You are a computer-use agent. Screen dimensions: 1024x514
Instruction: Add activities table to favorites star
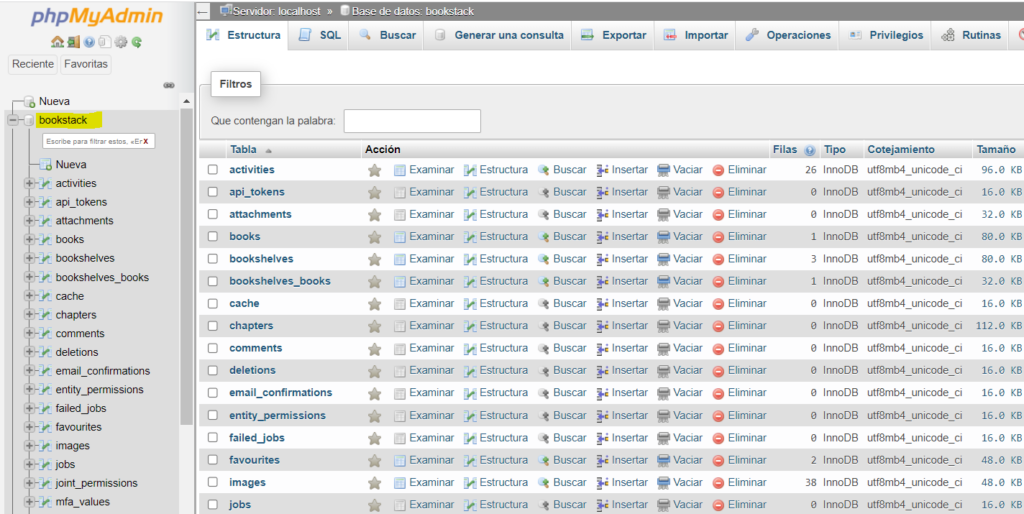(x=374, y=170)
